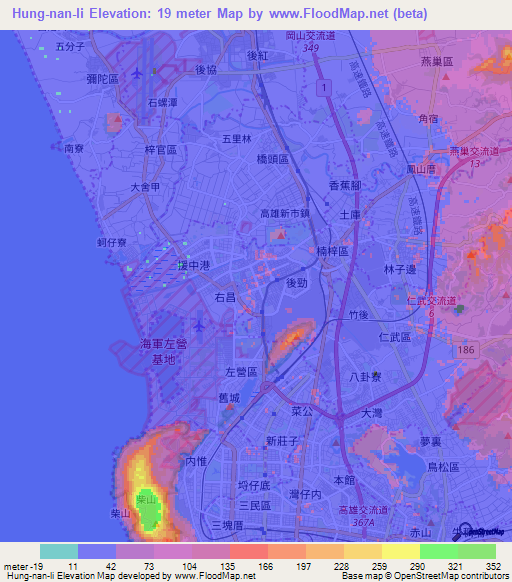Click the peak triangle on the orange hill above 左營區
This screenshot has height=582, width=512.
point(296,336)
